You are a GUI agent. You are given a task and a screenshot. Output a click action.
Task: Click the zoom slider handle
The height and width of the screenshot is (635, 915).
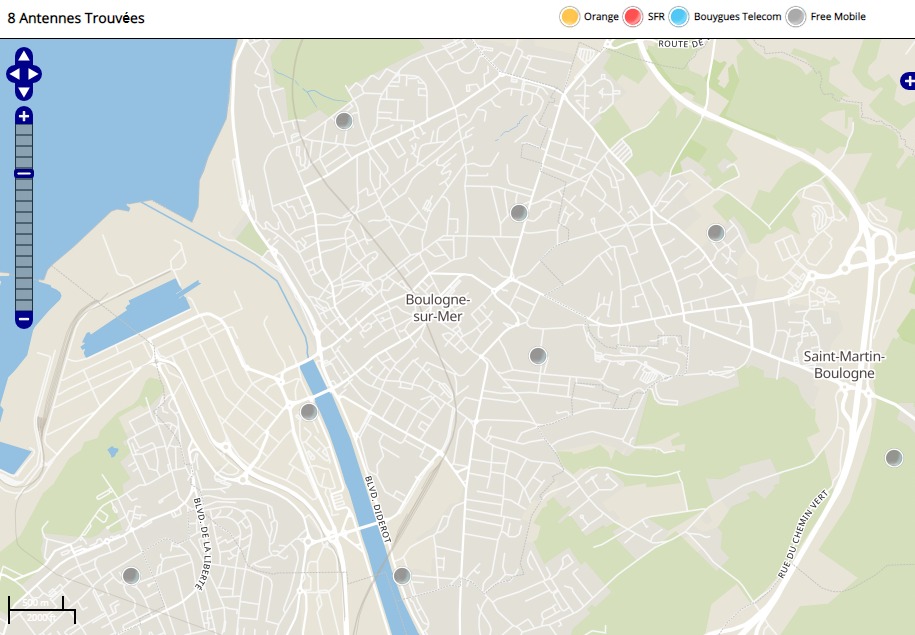point(24,174)
